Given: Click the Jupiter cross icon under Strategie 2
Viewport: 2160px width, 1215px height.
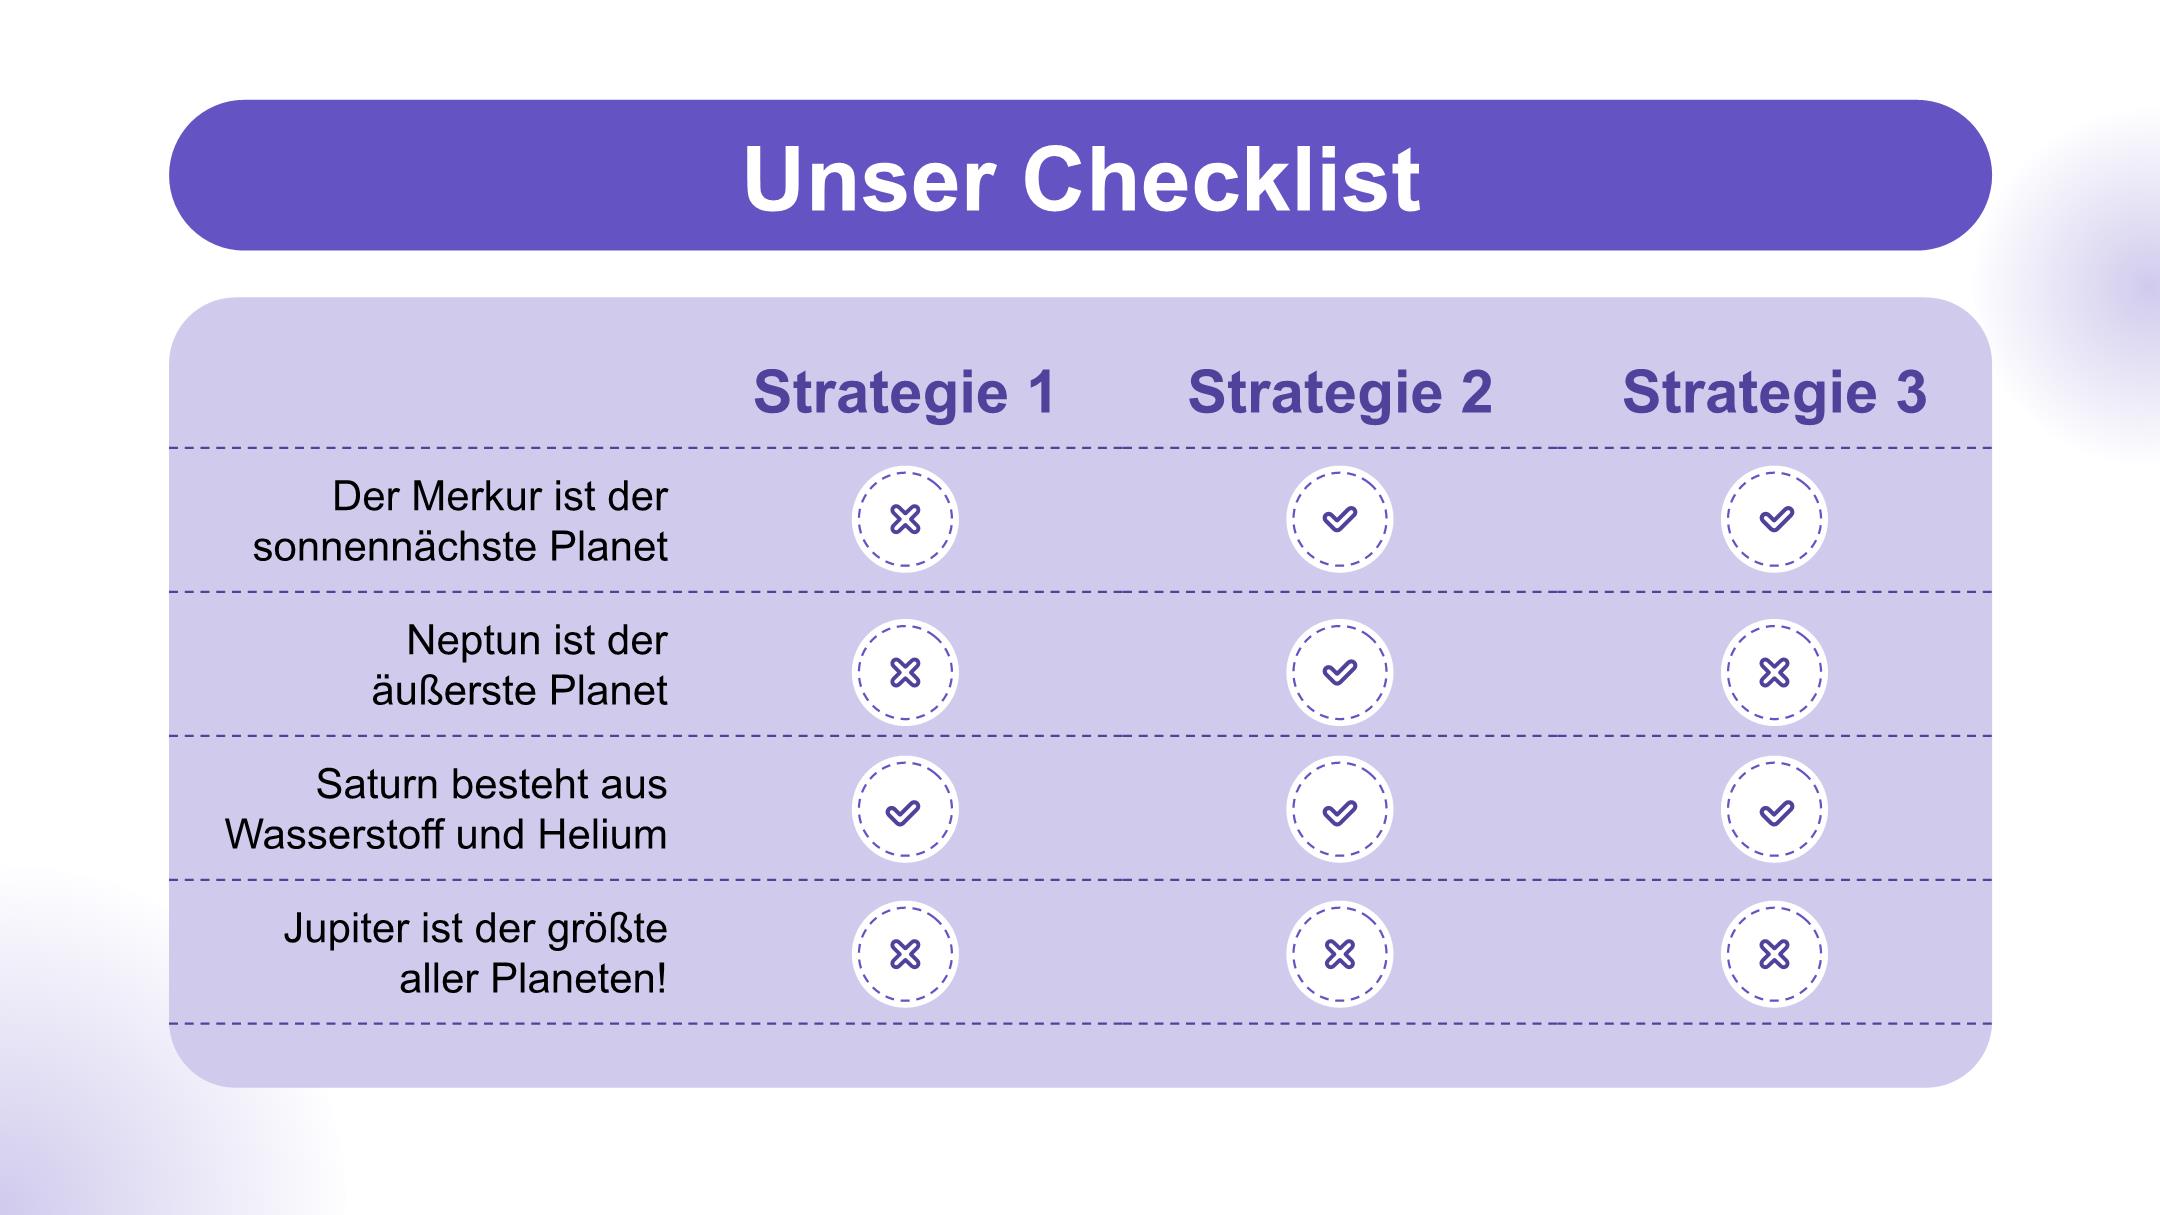Looking at the screenshot, I should (1340, 954).
